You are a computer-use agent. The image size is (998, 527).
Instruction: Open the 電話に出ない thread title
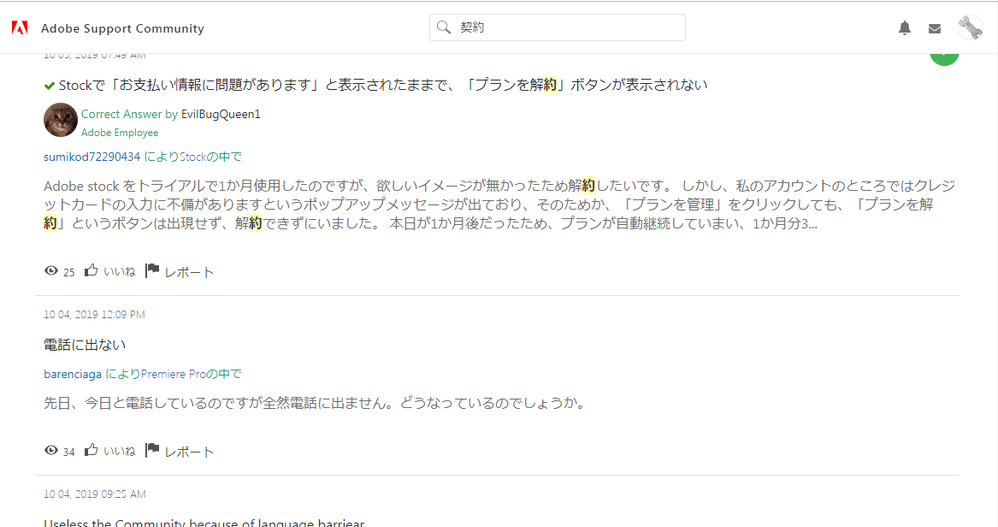(85, 345)
